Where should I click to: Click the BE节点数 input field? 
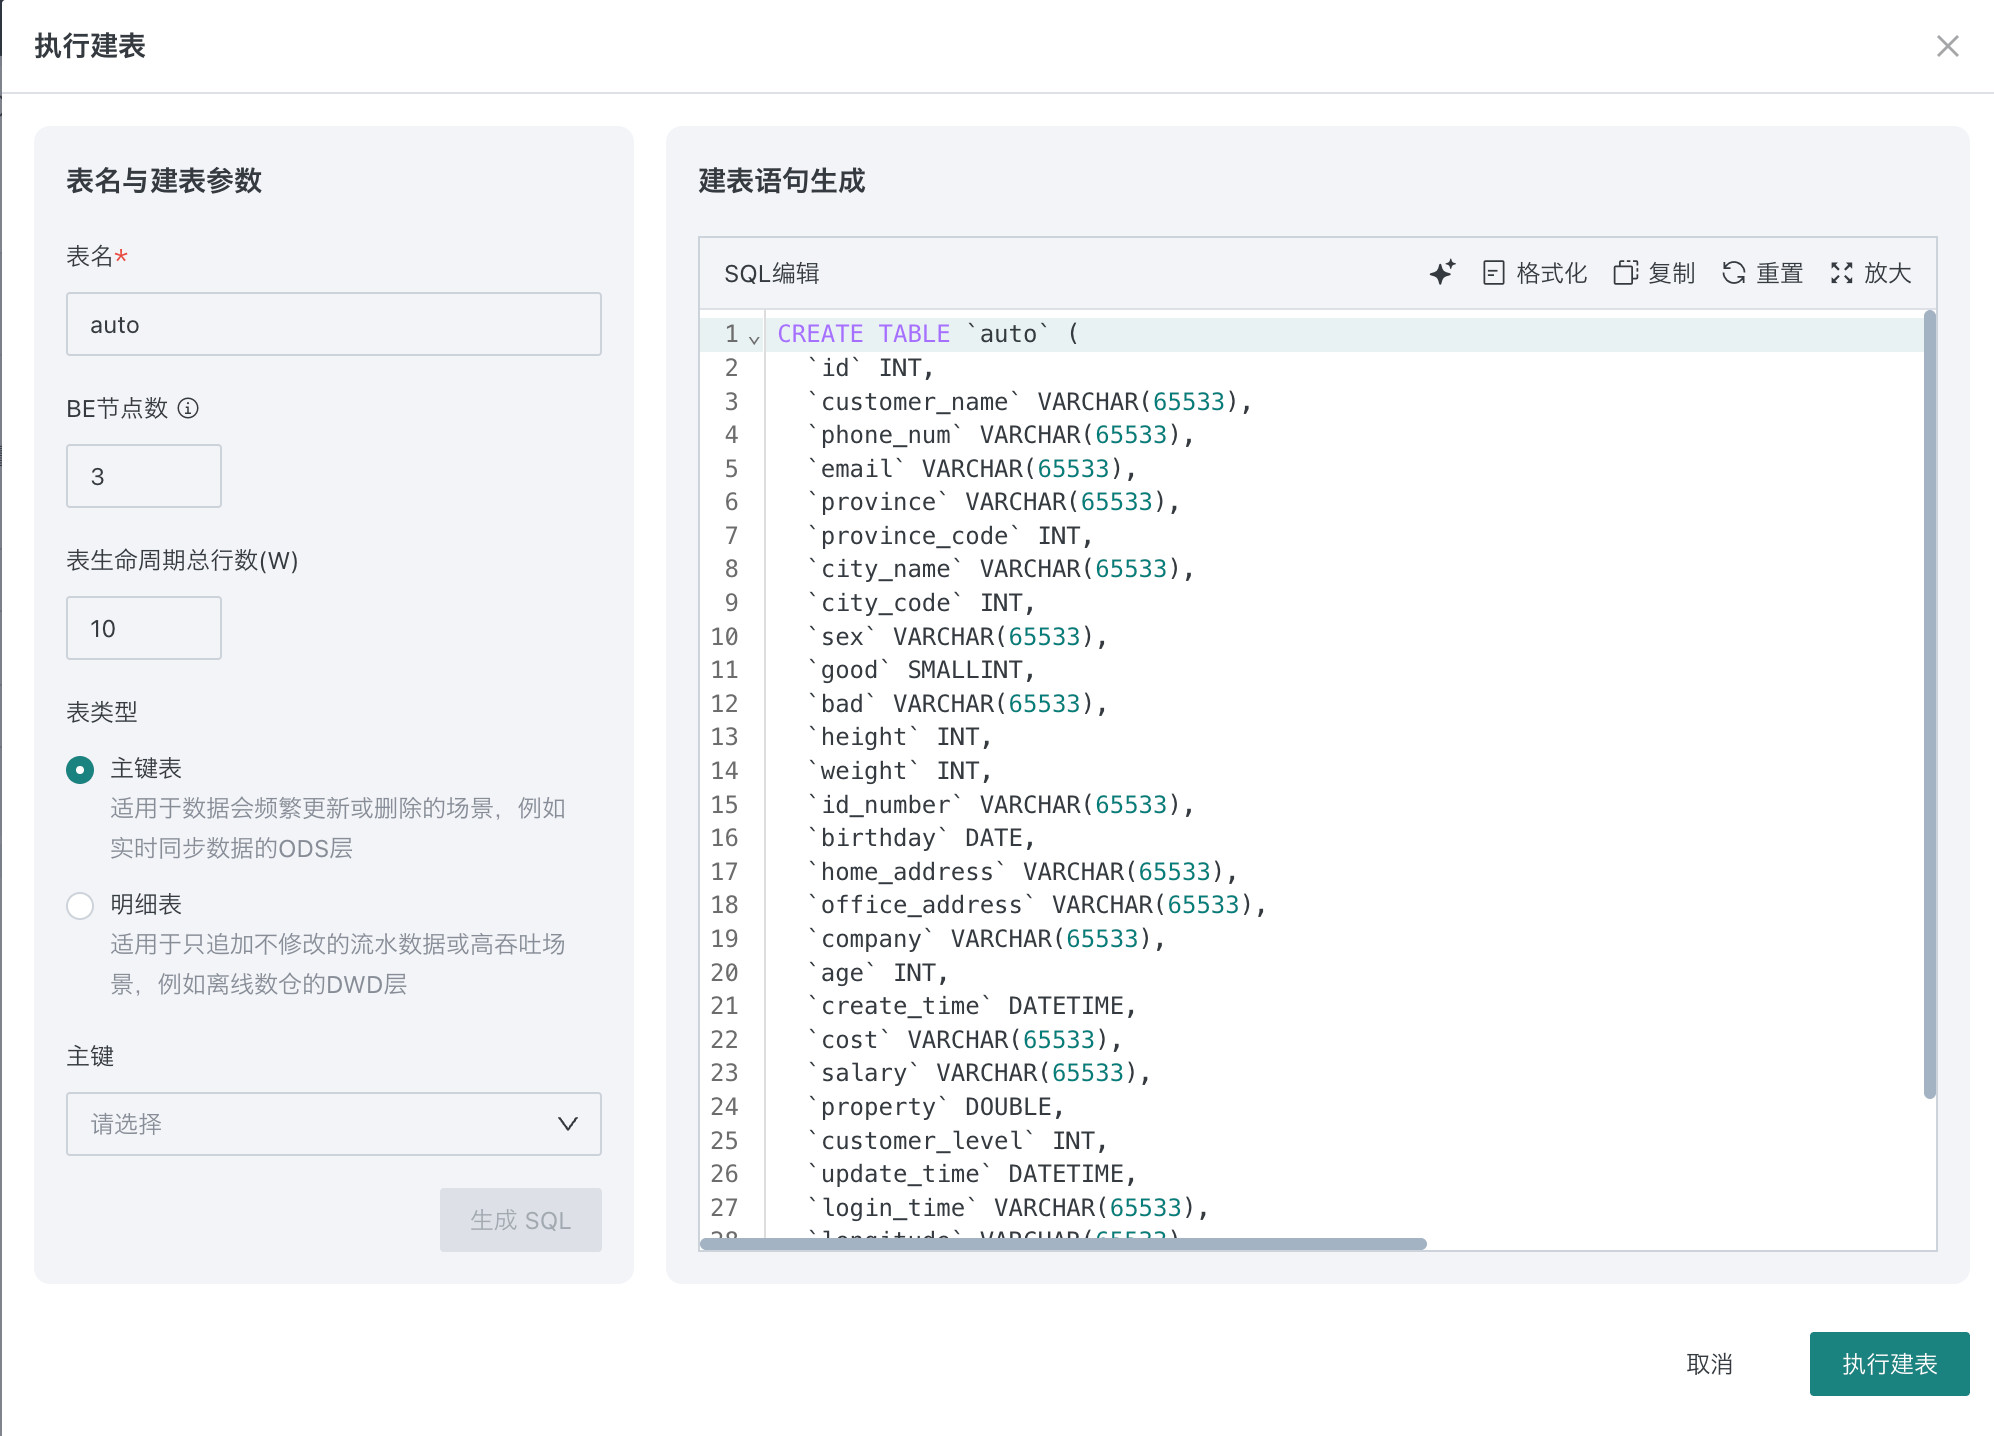143,476
